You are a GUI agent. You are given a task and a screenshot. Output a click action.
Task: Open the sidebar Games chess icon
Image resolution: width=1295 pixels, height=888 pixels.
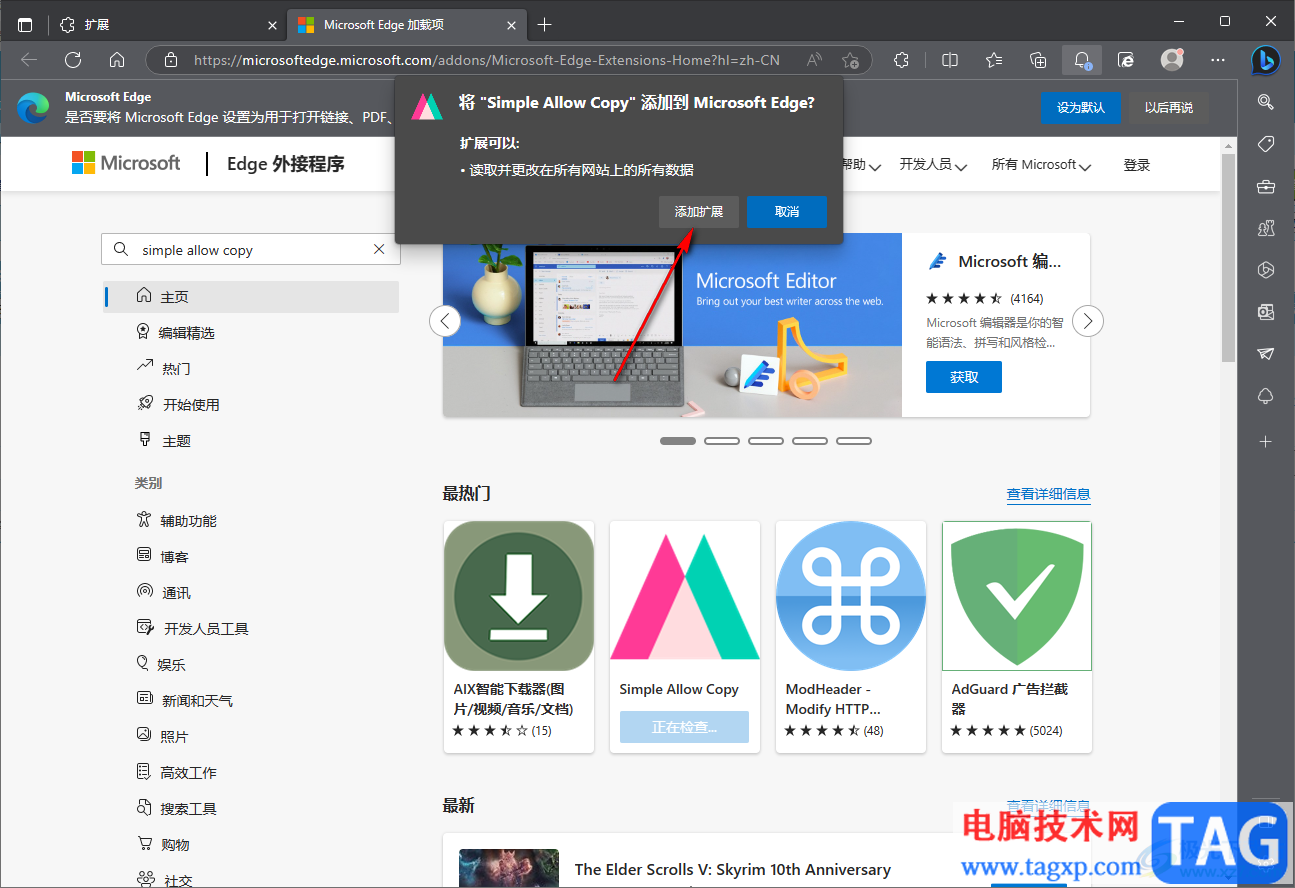[x=1265, y=228]
